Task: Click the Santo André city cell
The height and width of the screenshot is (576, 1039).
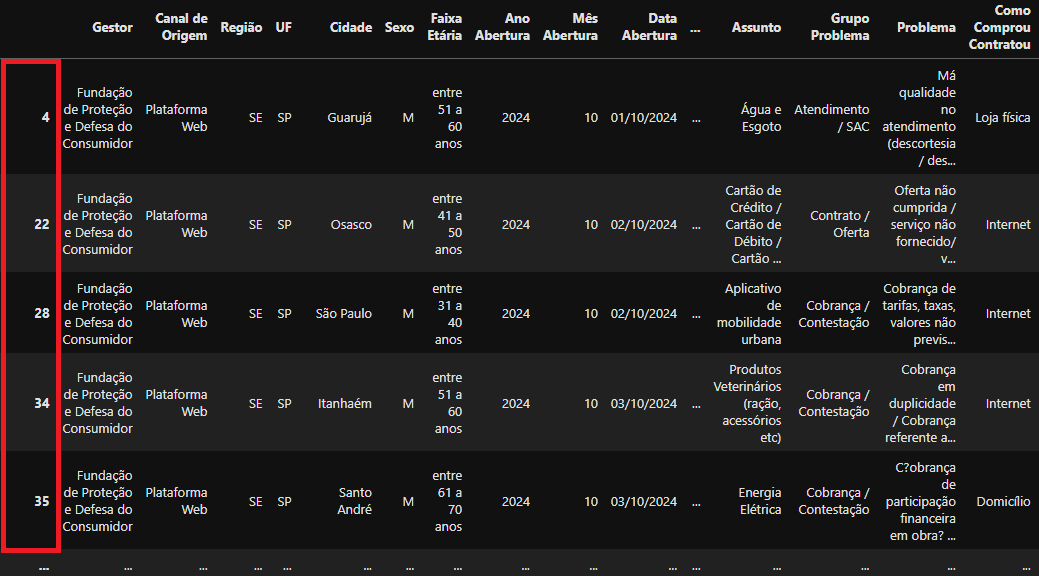Action: (x=355, y=501)
